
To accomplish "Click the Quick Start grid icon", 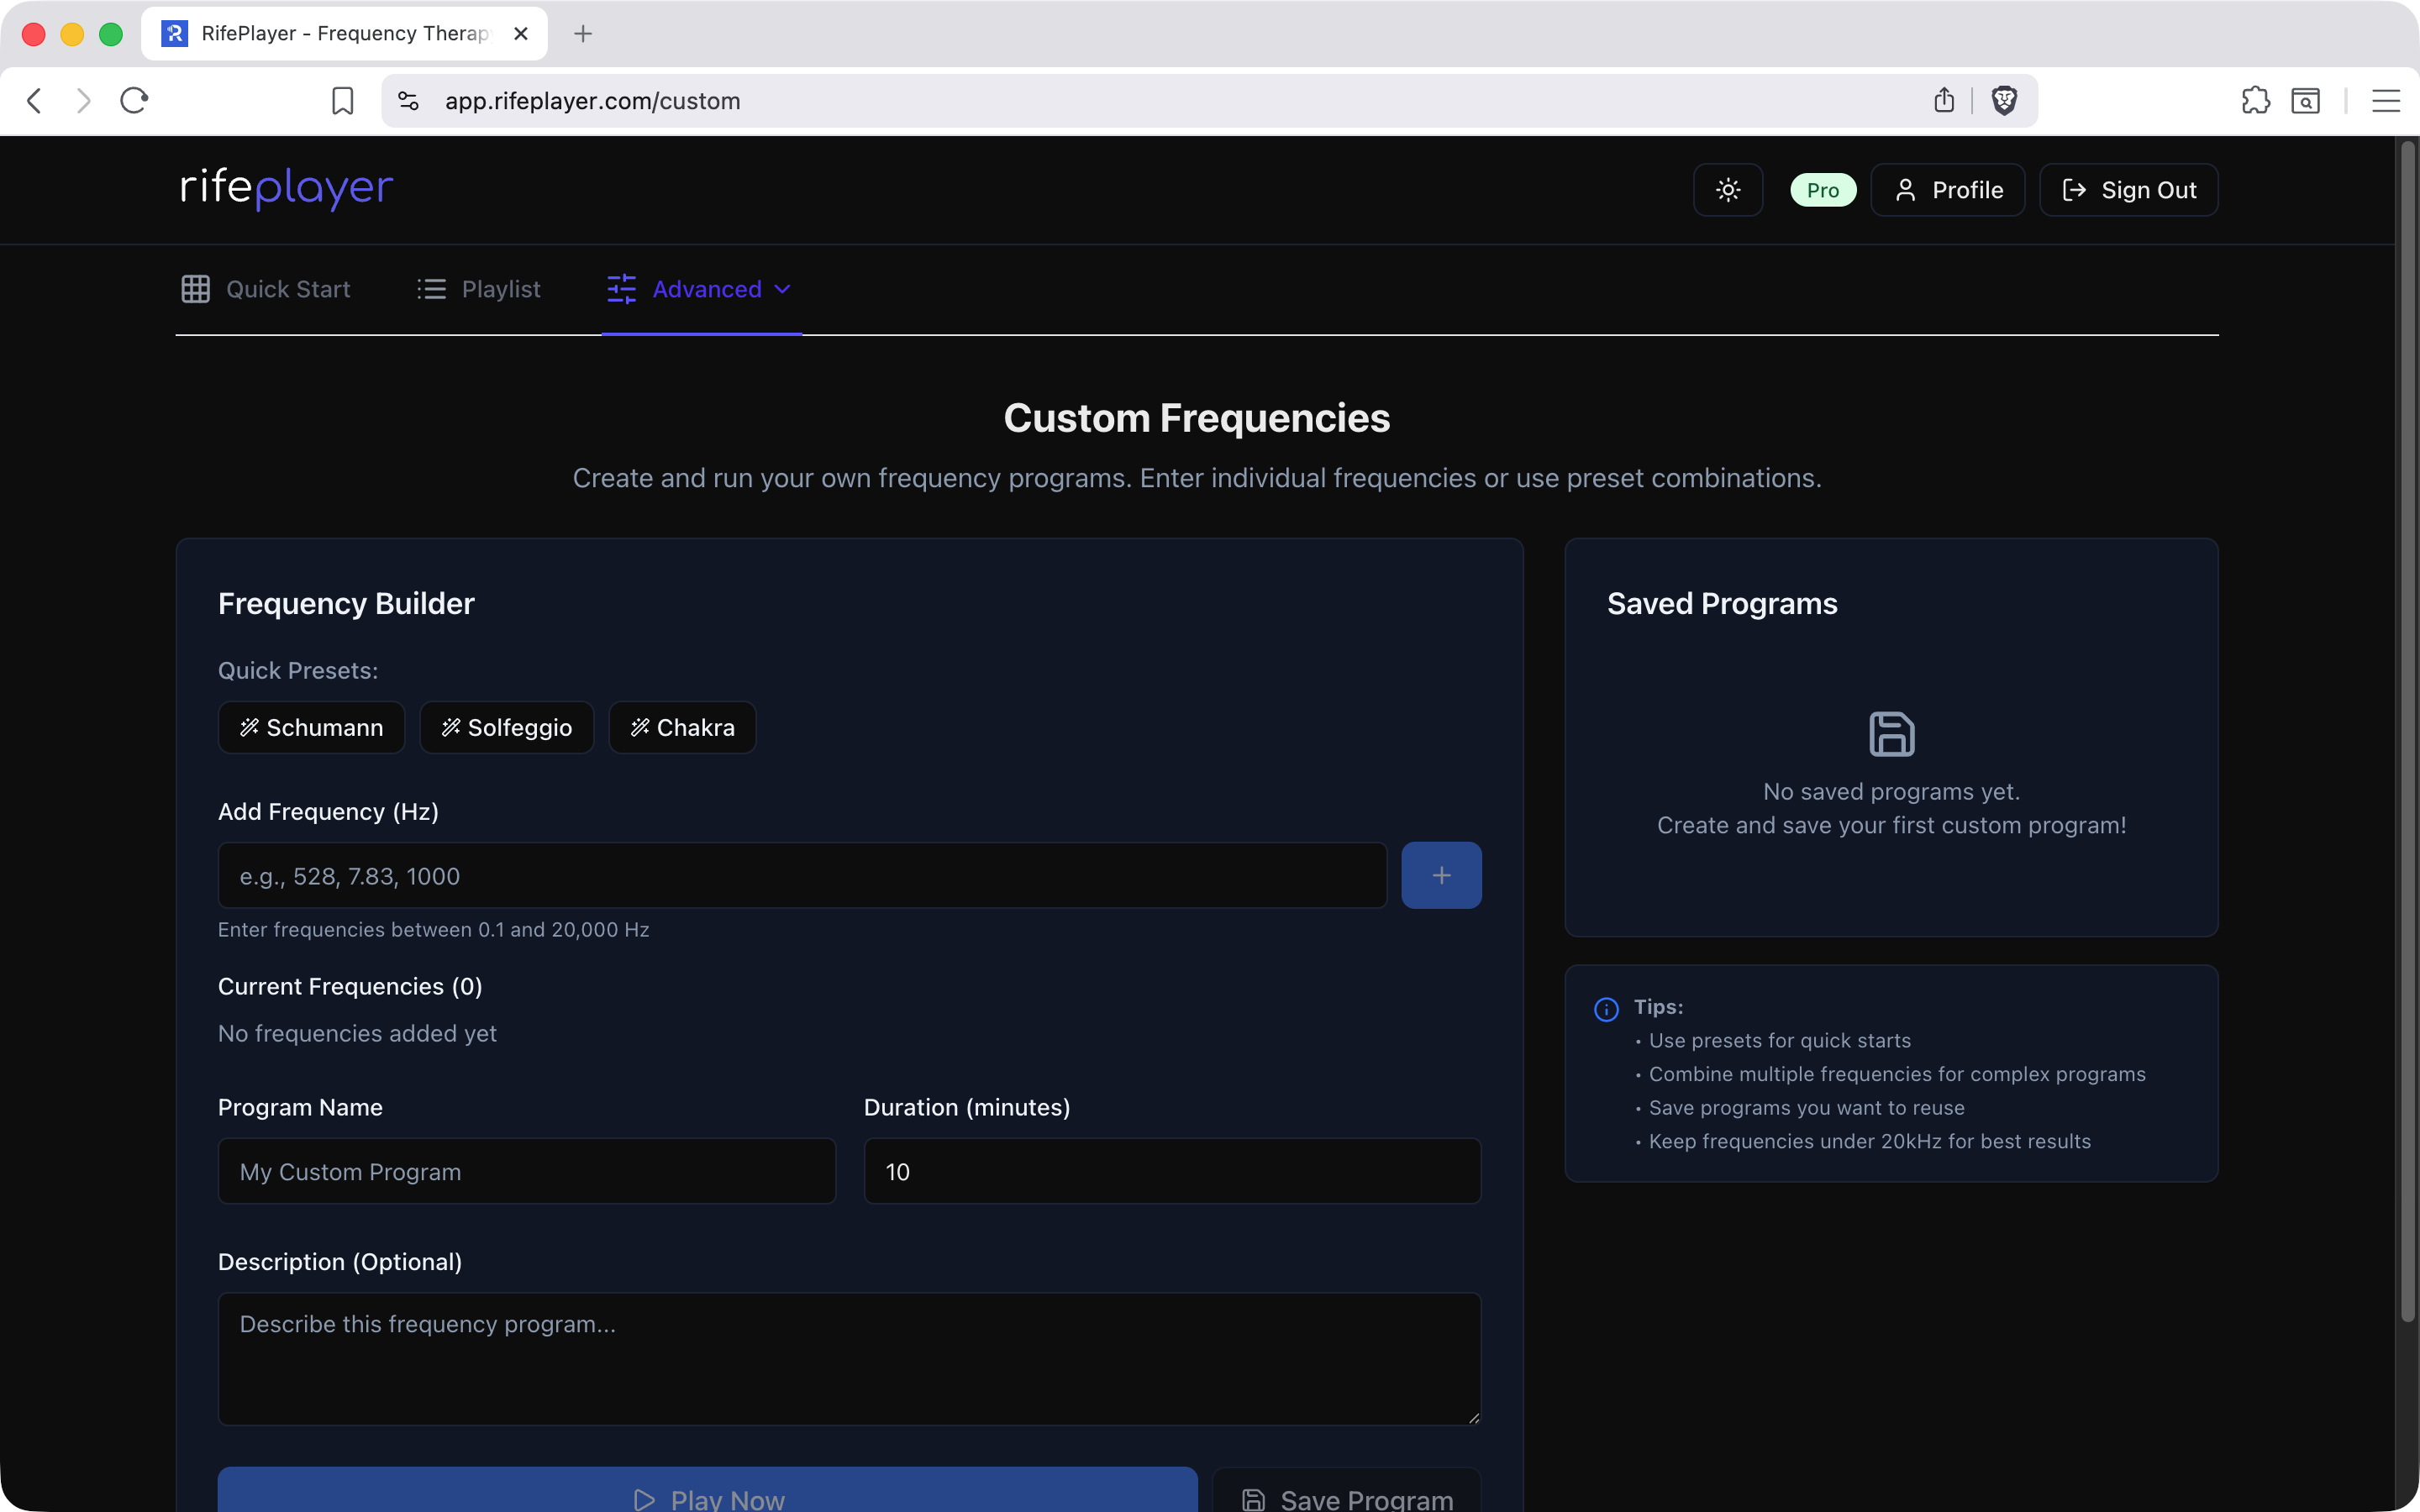I will click(196, 289).
